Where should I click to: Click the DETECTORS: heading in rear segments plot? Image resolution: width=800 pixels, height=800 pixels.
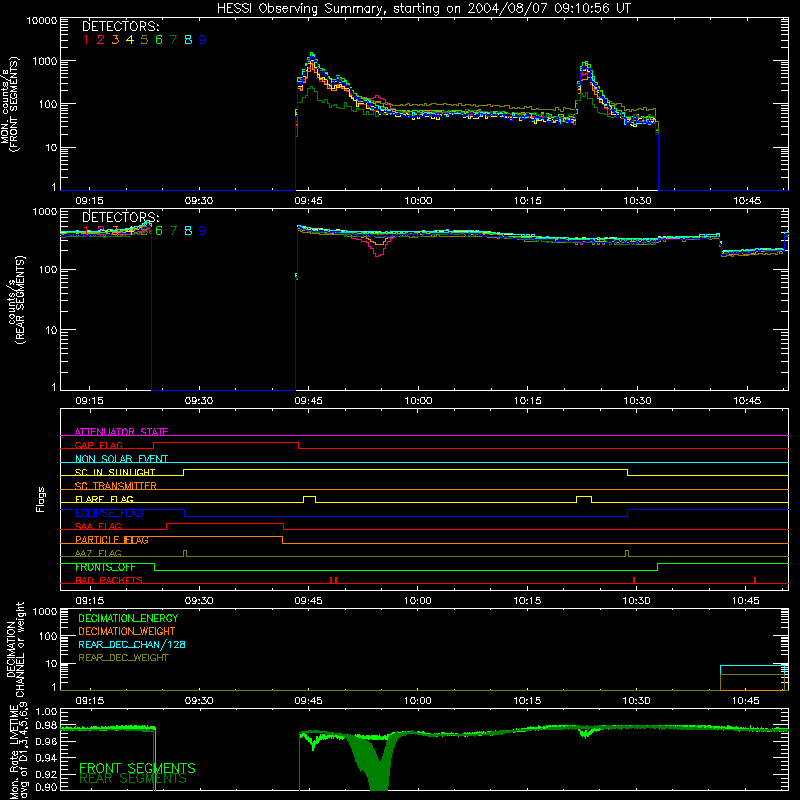pyautogui.click(x=121, y=217)
